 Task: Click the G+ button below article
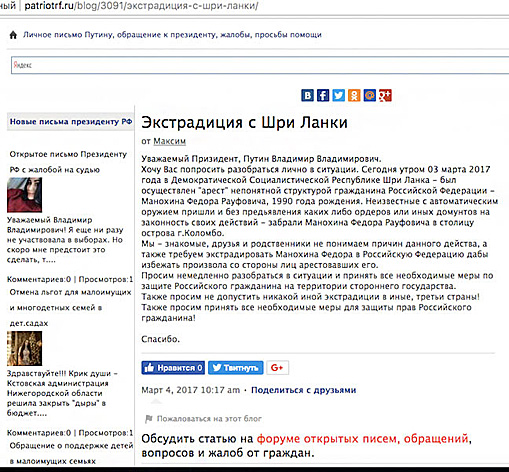coord(277,368)
